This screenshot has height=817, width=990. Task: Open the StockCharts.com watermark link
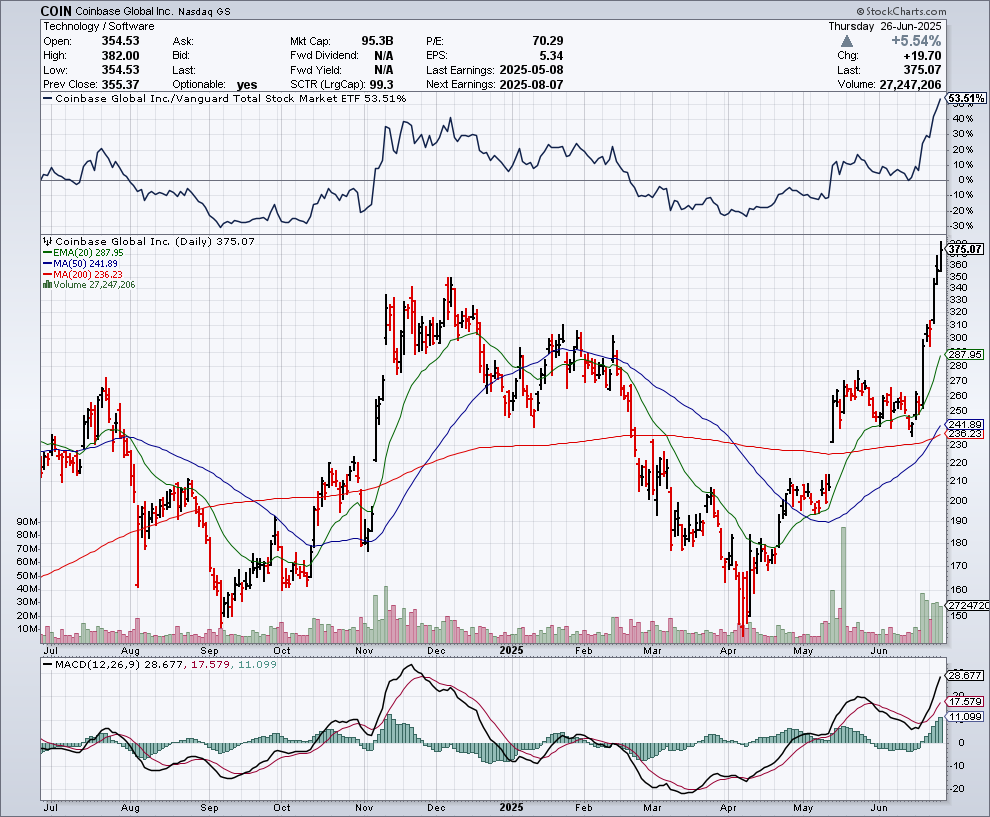901,11
